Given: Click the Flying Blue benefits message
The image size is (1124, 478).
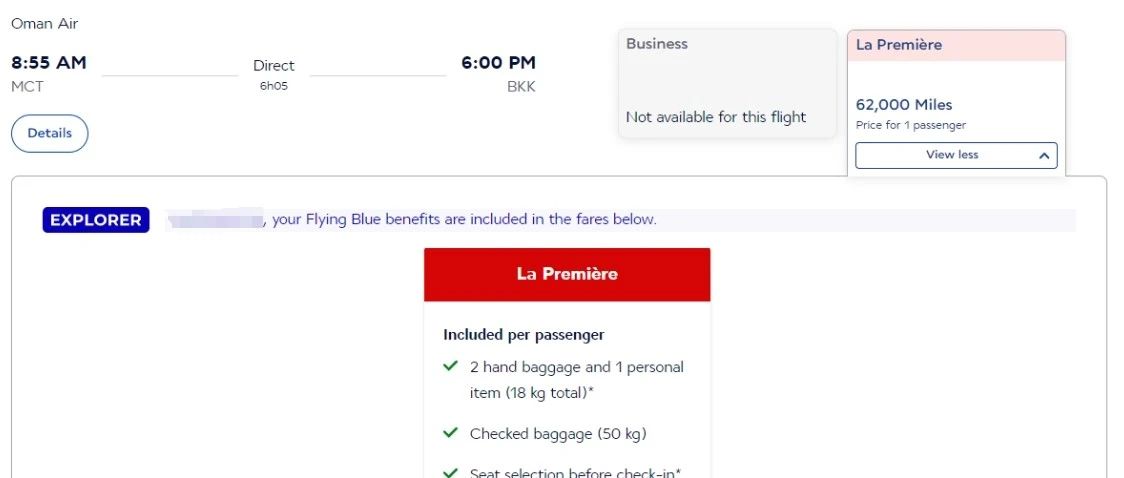Looking at the screenshot, I should coord(464,220).
